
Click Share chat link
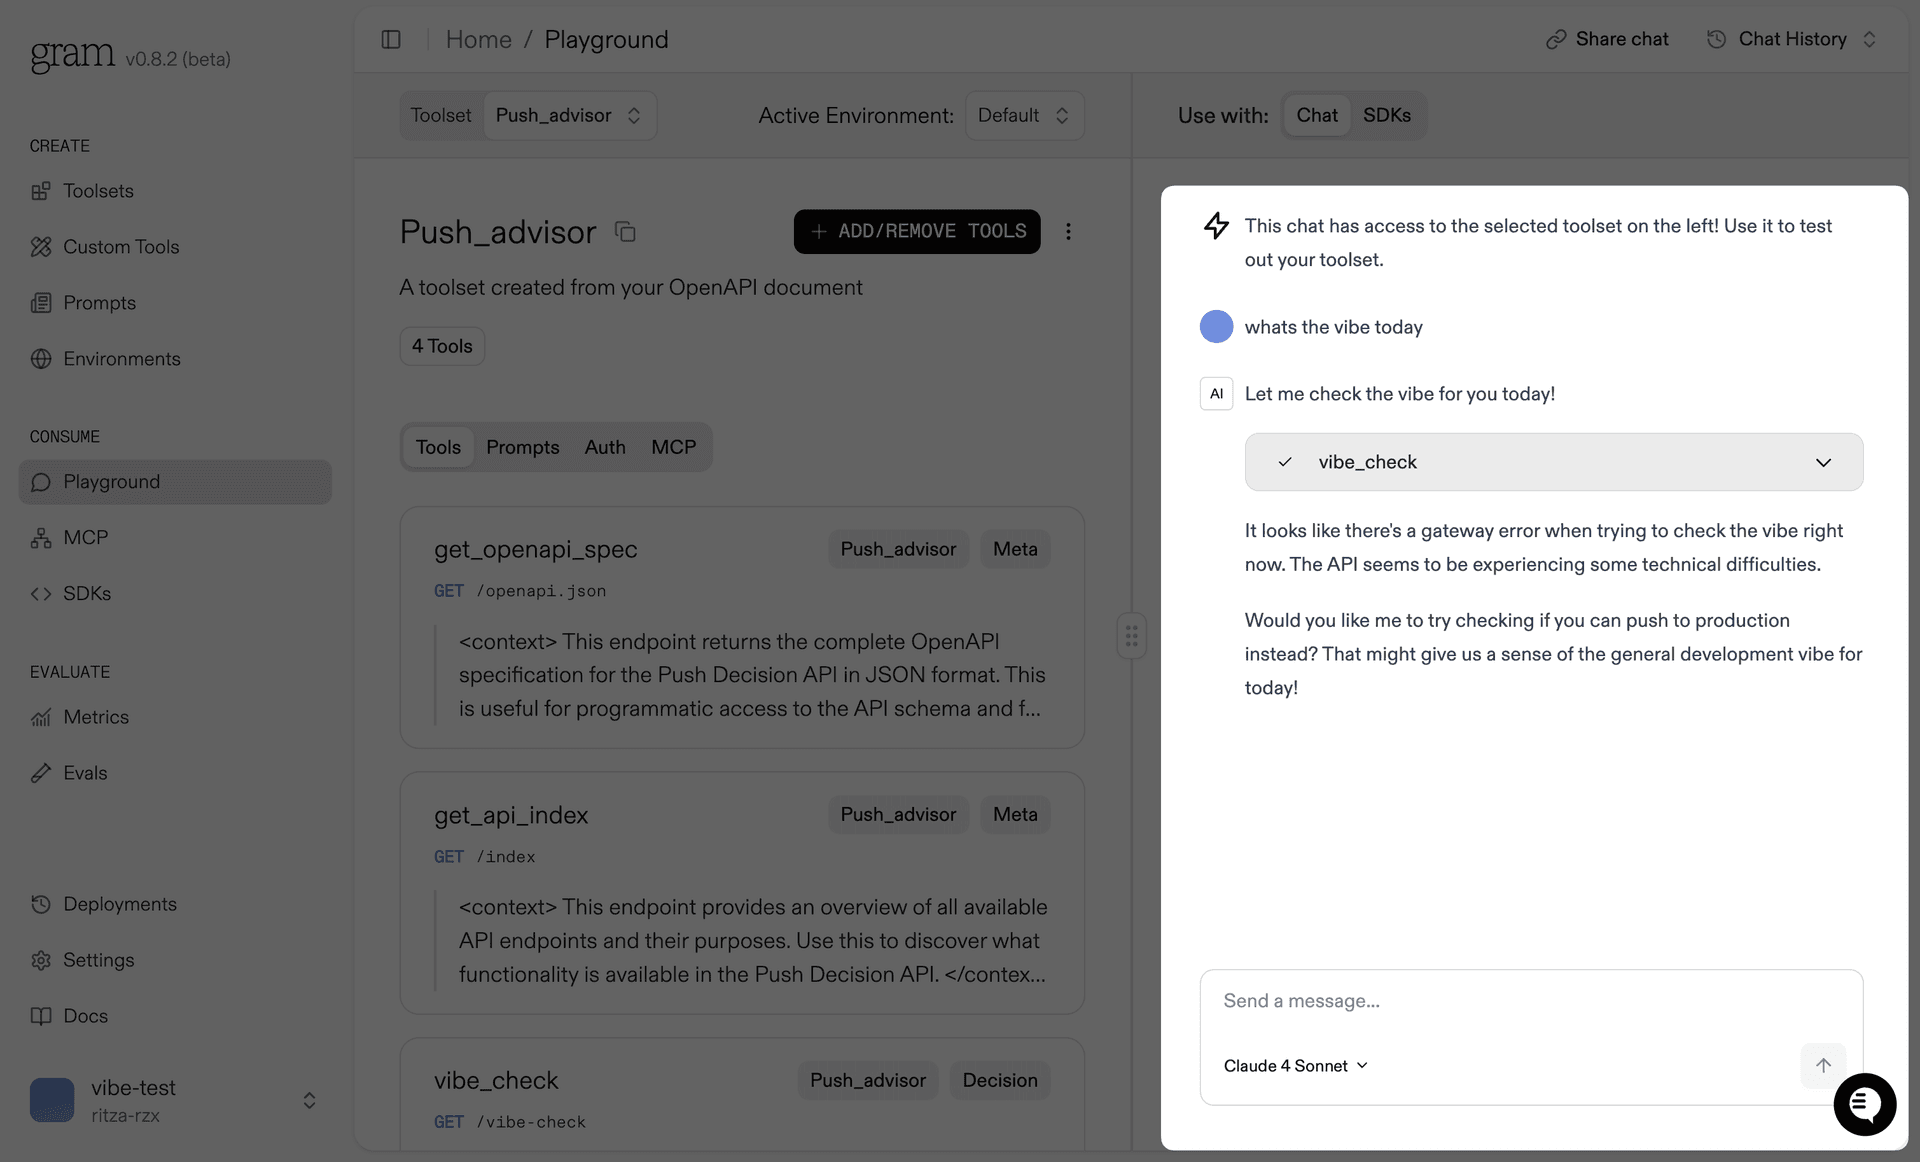click(1607, 39)
